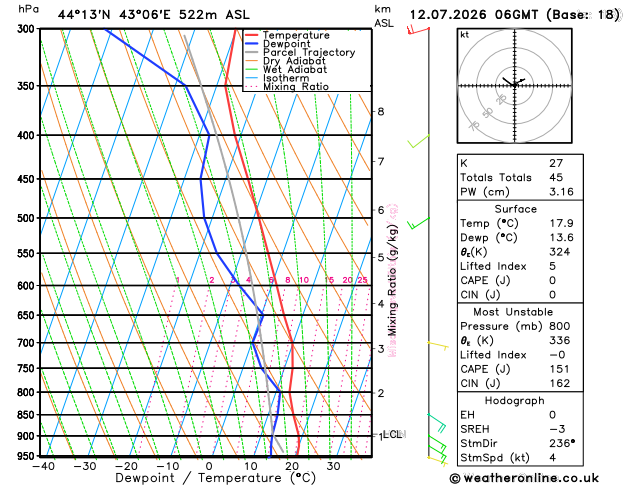629x486 pixels.
Task: Click the 'Mixing Ratio (g/kg)' vertical axis label
Action: tap(392, 280)
